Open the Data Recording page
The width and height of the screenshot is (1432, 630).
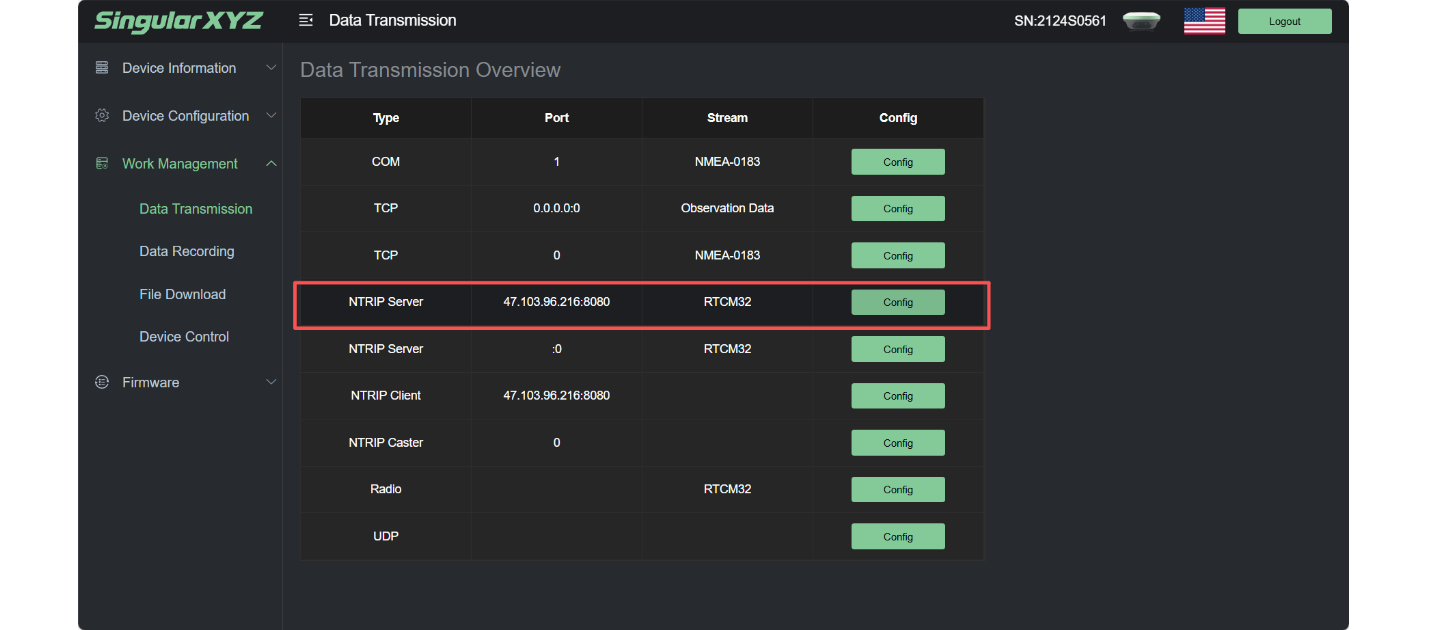(x=187, y=252)
